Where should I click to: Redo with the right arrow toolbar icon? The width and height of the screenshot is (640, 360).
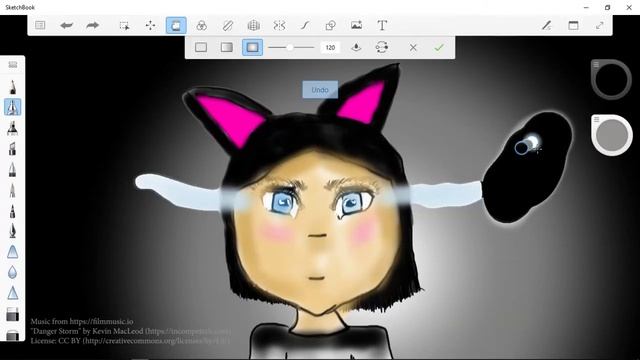coord(93,25)
